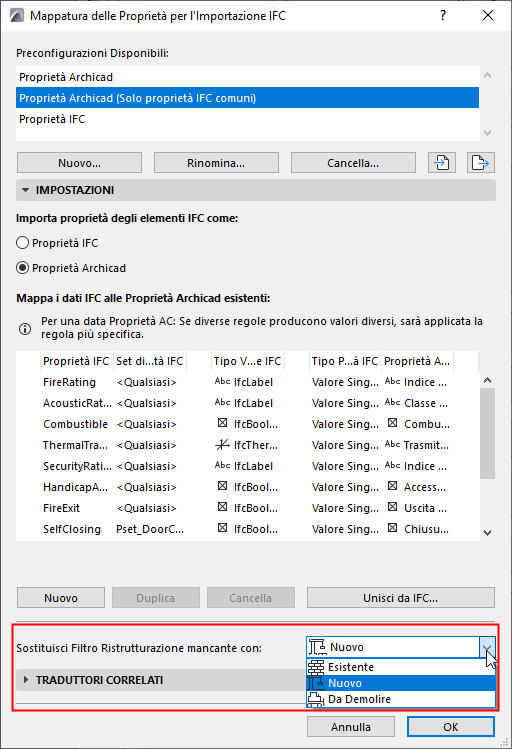Viewport: 512px width, 749px height.
Task: Click the Nuovo renovation icon in combo box
Action: click(x=317, y=647)
